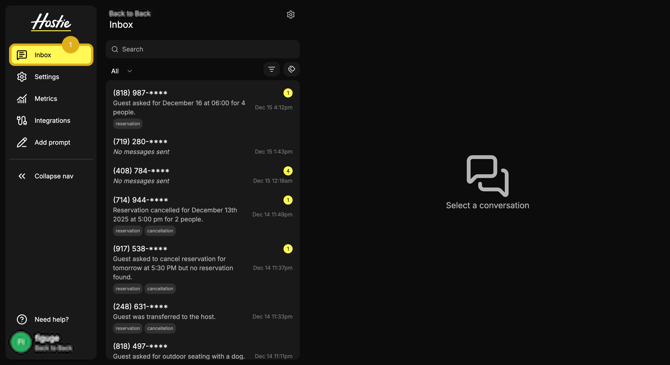Image resolution: width=670 pixels, height=365 pixels.
Task: Click the Inbox message icon
Action: (22, 55)
